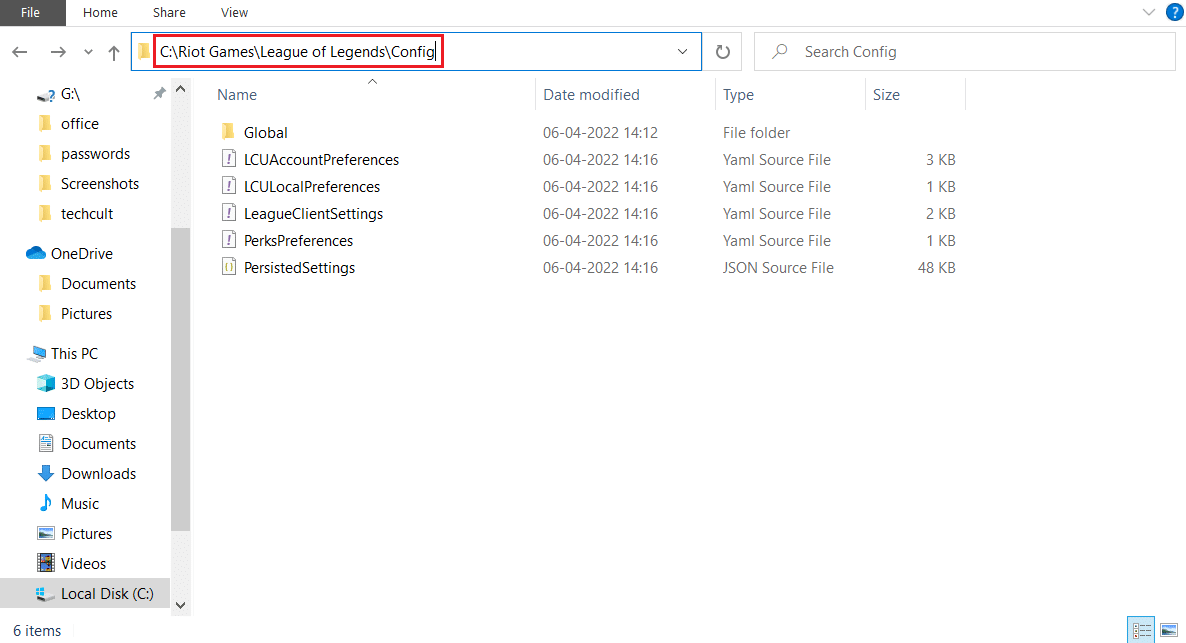Screen dimensions: 1186x643
Task: Open Documents under OneDrive
Action: pos(98,284)
